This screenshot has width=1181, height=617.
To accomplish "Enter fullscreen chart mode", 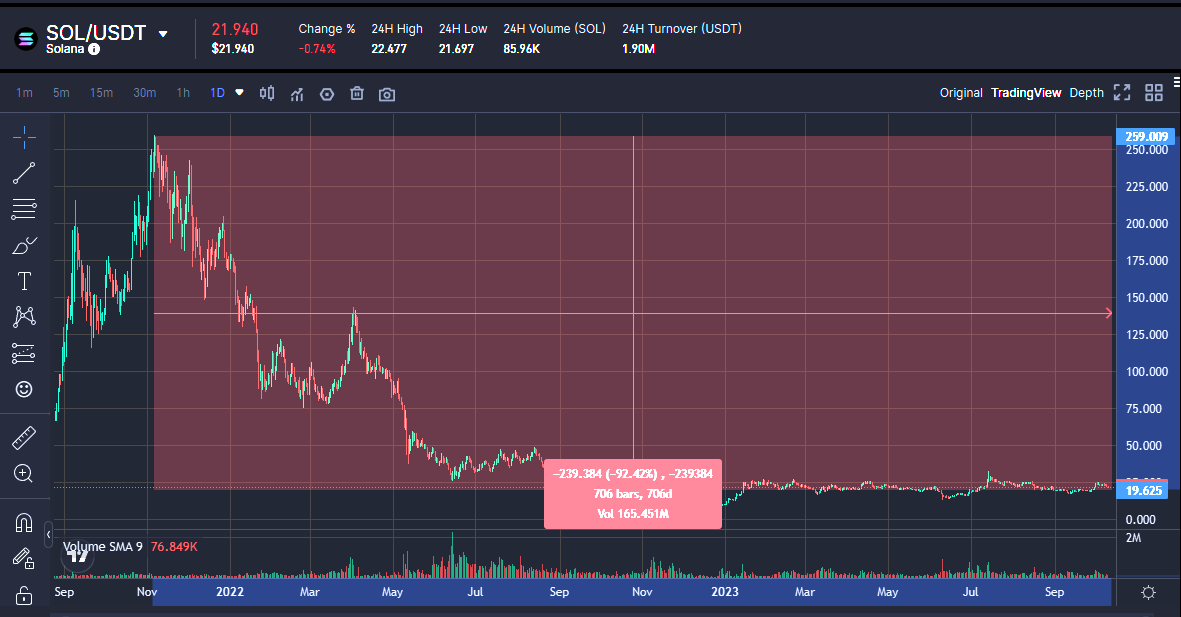I will [1122, 93].
